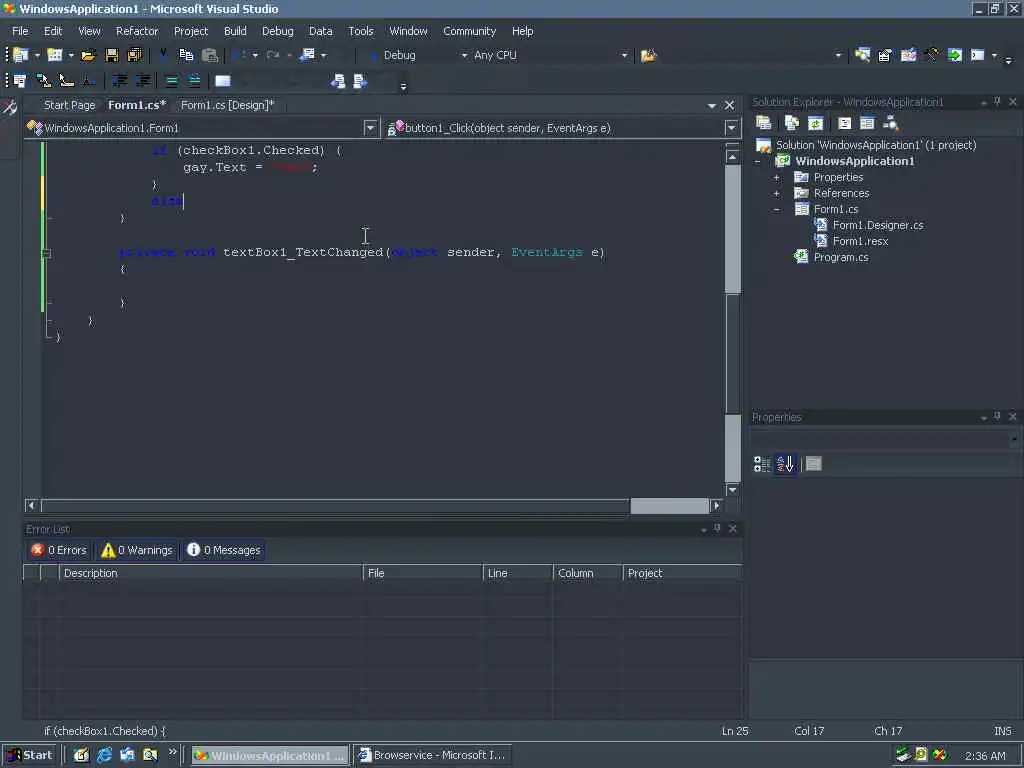The image size is (1024, 768).
Task: Collapse the textBox1_TextChanged code outline region
Action: (x=46, y=253)
